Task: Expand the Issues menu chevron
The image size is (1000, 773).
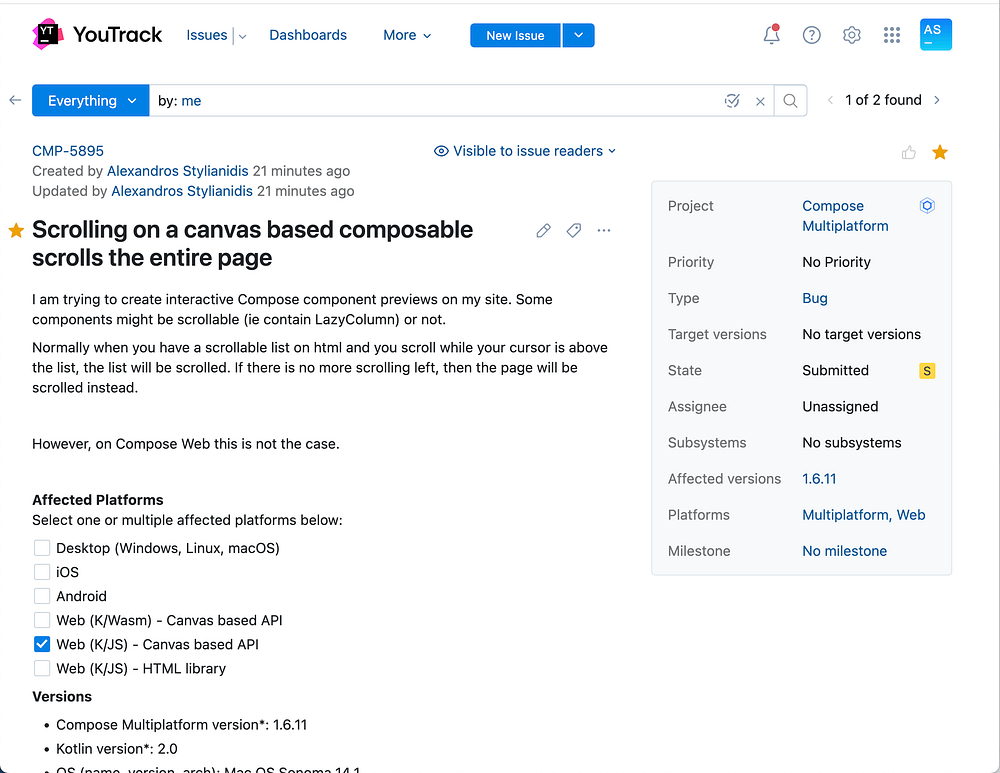Action: pyautogui.click(x=242, y=36)
